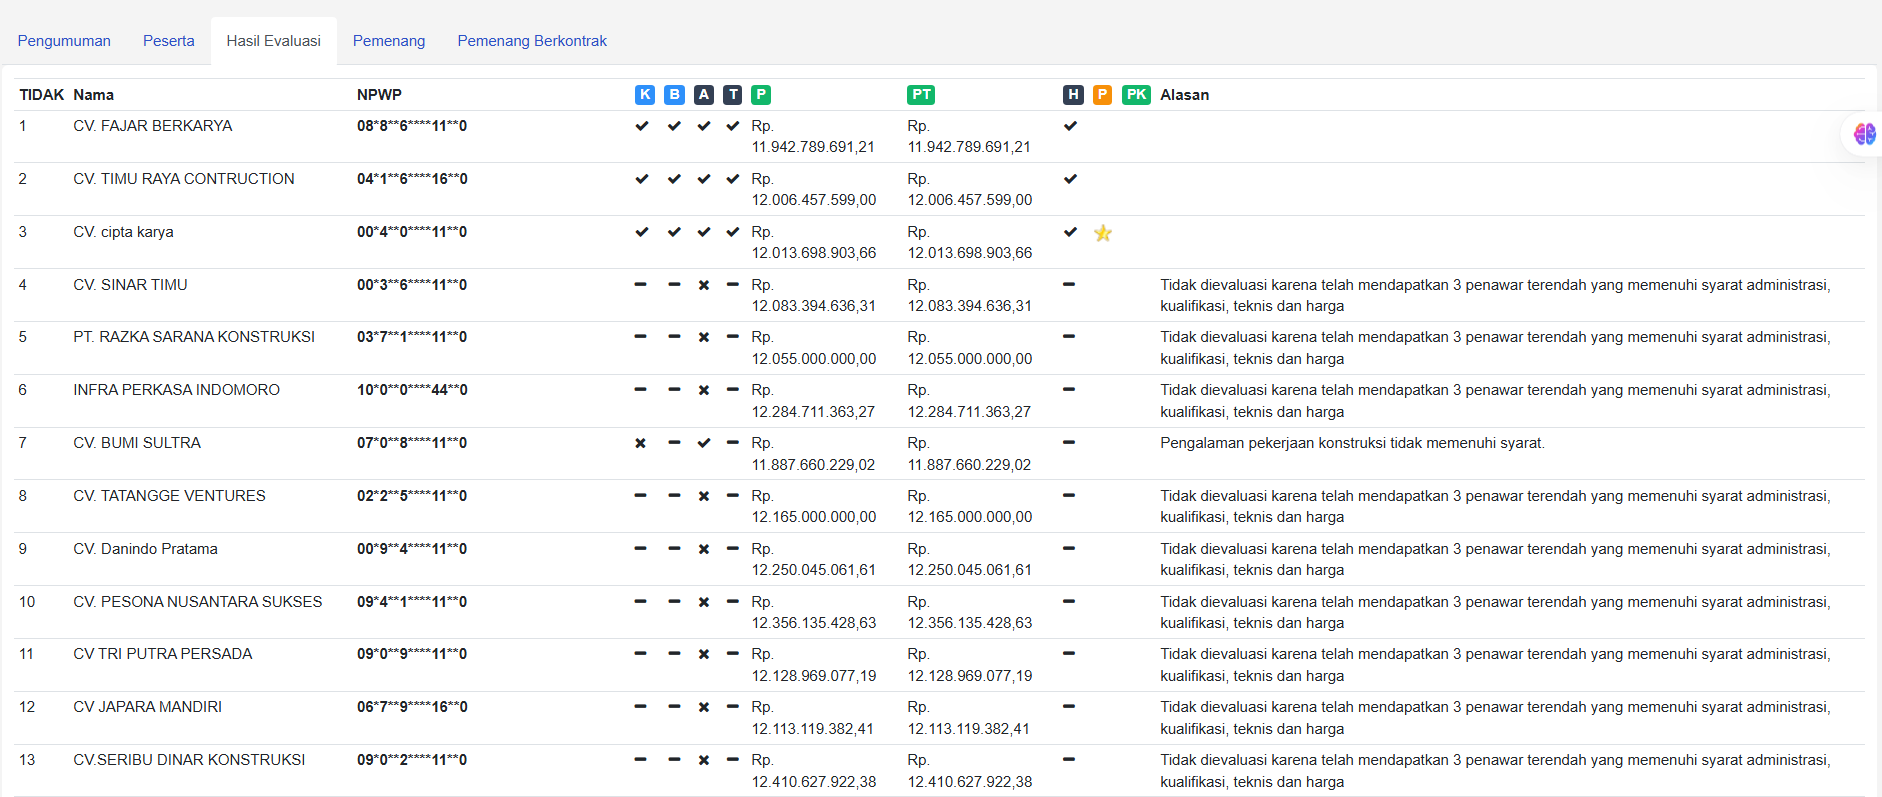Viewport: 1882px width, 797px height.
Task: Click K checkmark for CV. FAJAR BERKARYA
Action: [x=642, y=126]
